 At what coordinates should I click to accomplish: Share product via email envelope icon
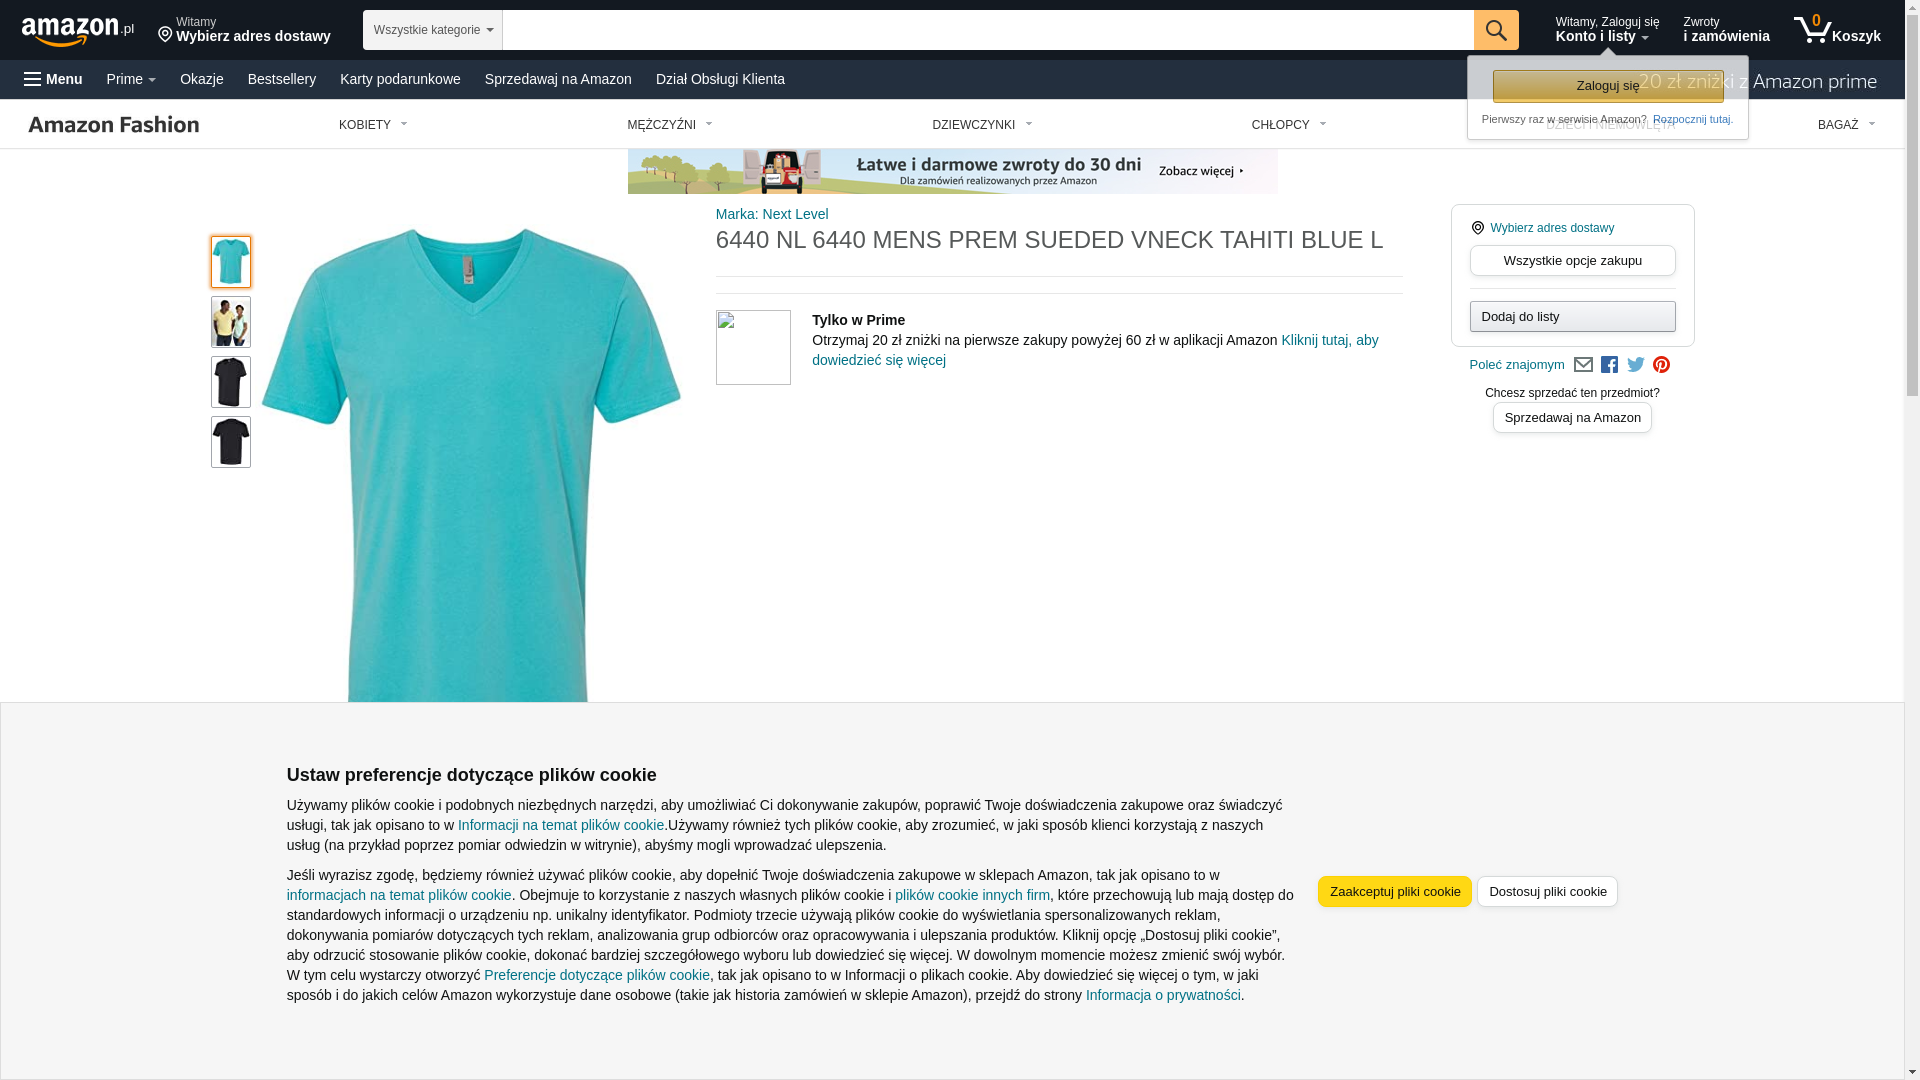[x=1583, y=365]
